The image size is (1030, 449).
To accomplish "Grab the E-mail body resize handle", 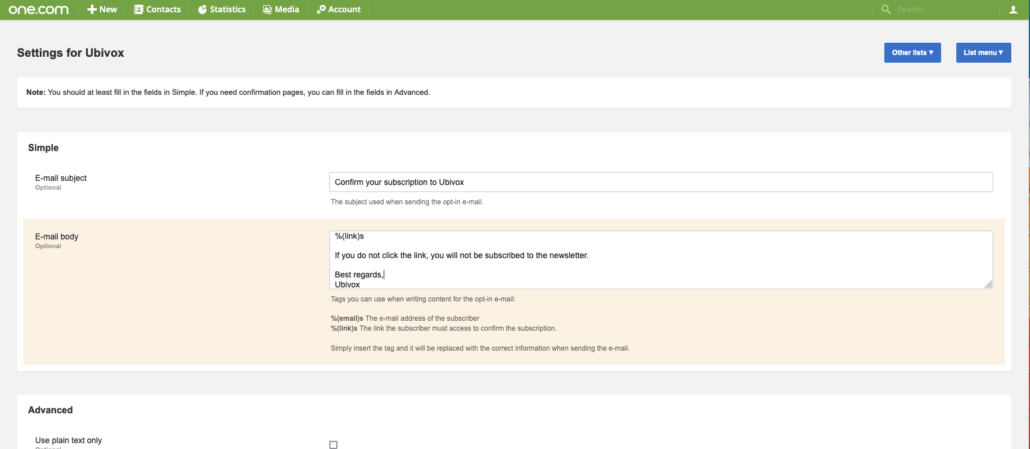I will click(989, 284).
